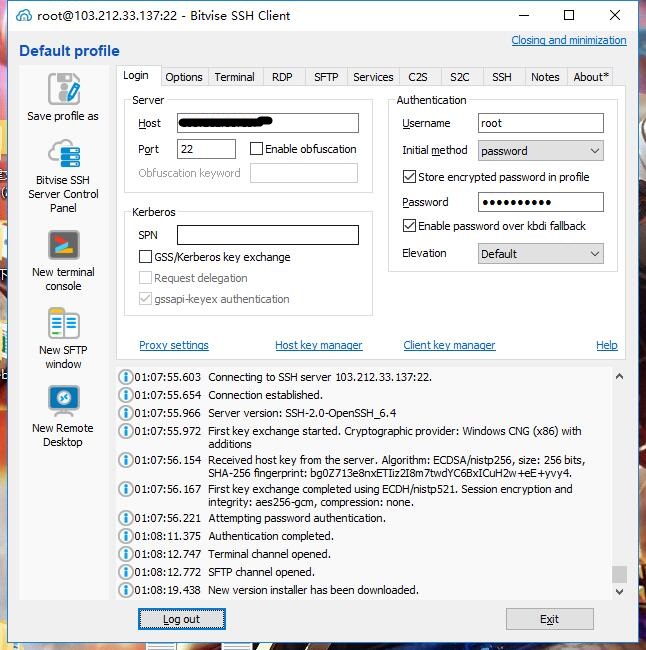Switch to the SFTP tab
646x650 pixels.
click(326, 77)
